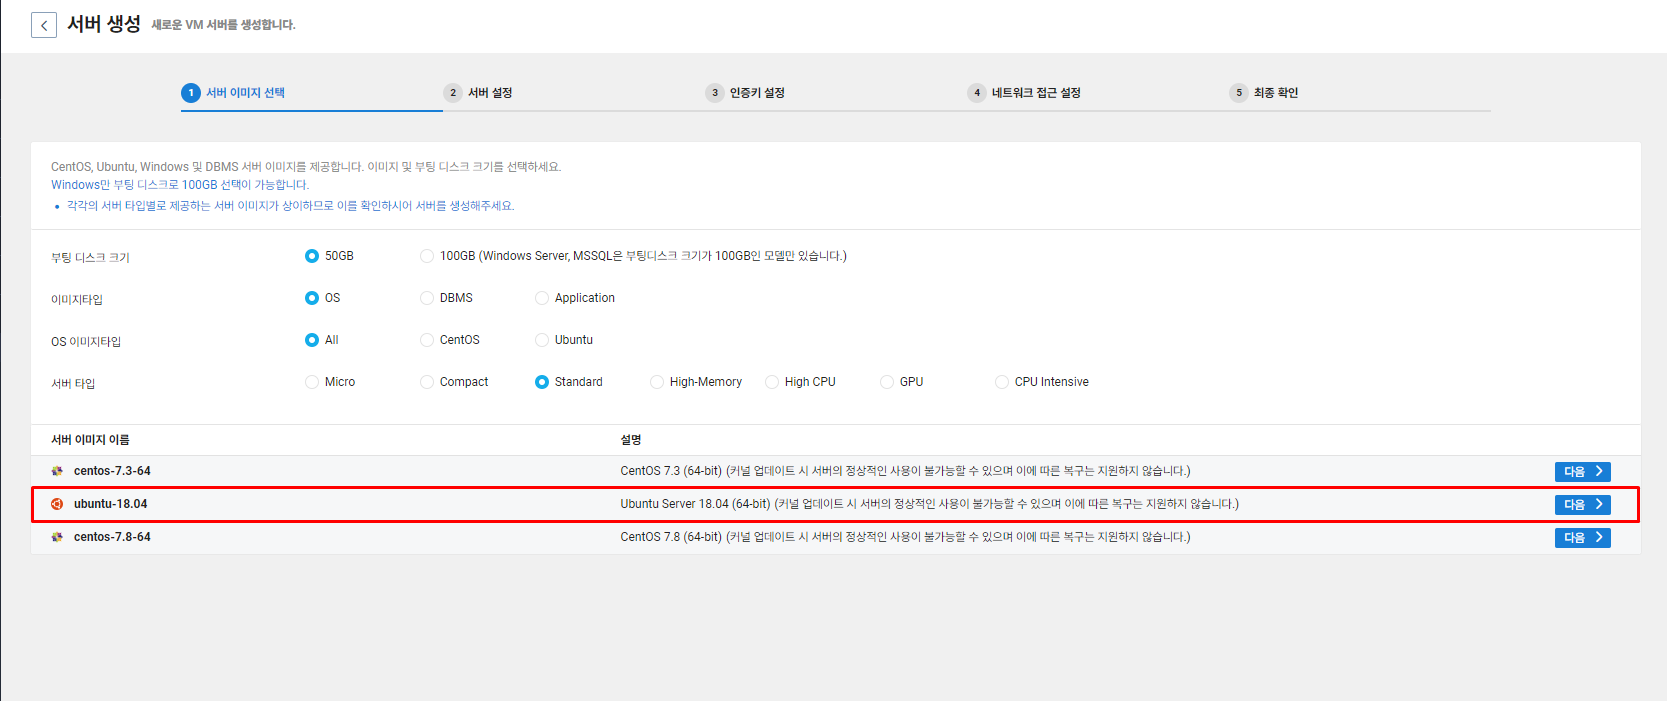Click the CentOS 7.3 (64-bit) description text

coord(905,471)
